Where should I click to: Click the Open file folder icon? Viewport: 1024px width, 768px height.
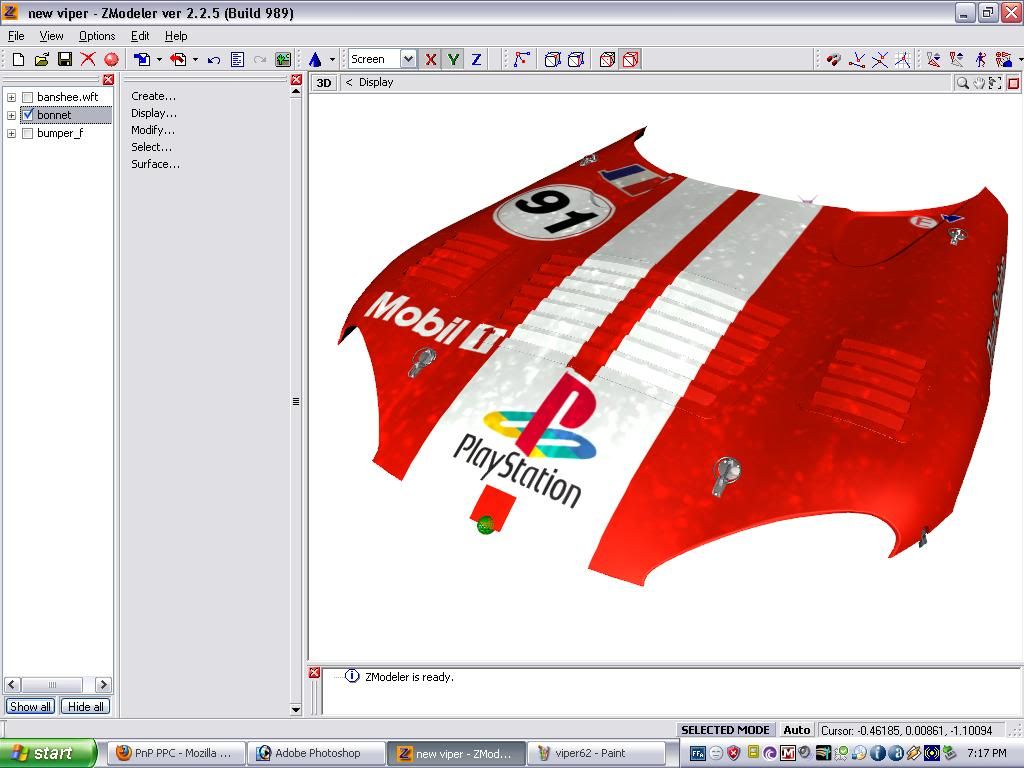point(41,60)
